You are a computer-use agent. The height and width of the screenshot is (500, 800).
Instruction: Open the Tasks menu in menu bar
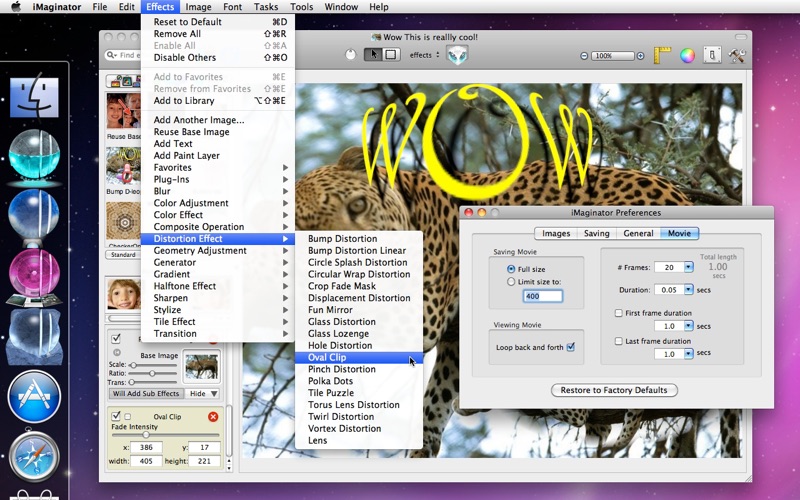tap(266, 7)
